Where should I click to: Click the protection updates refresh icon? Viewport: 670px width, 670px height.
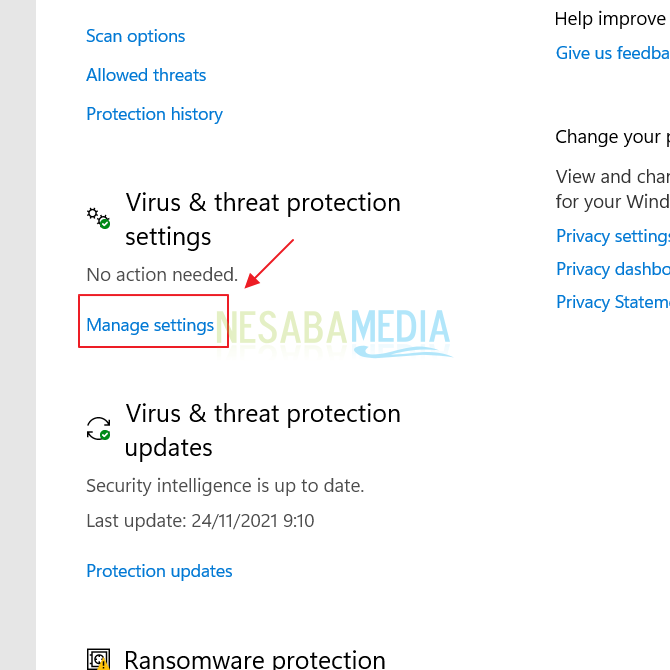click(x=98, y=429)
